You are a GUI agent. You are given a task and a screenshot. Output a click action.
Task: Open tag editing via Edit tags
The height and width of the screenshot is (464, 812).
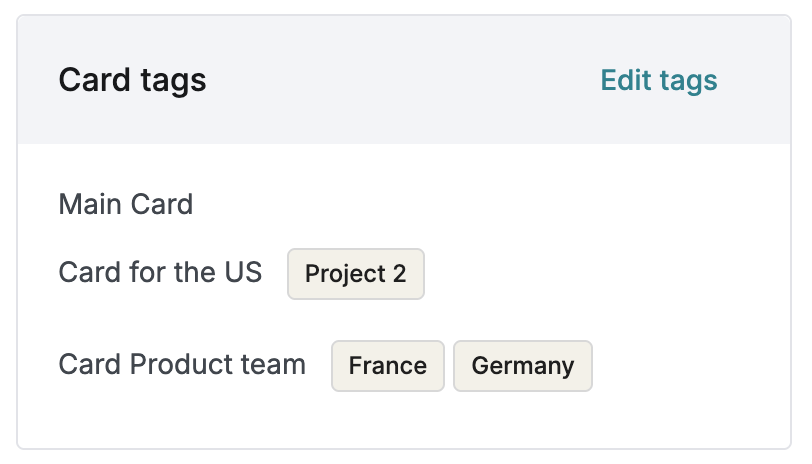coord(658,80)
